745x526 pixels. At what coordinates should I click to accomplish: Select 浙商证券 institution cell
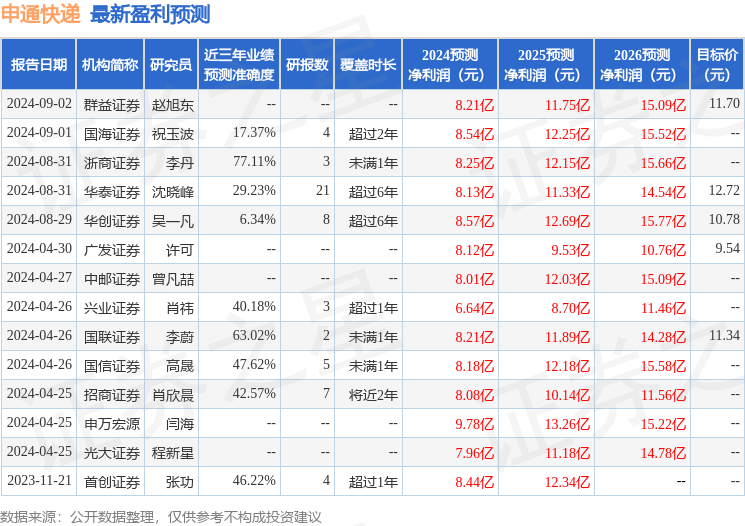pyautogui.click(x=112, y=163)
